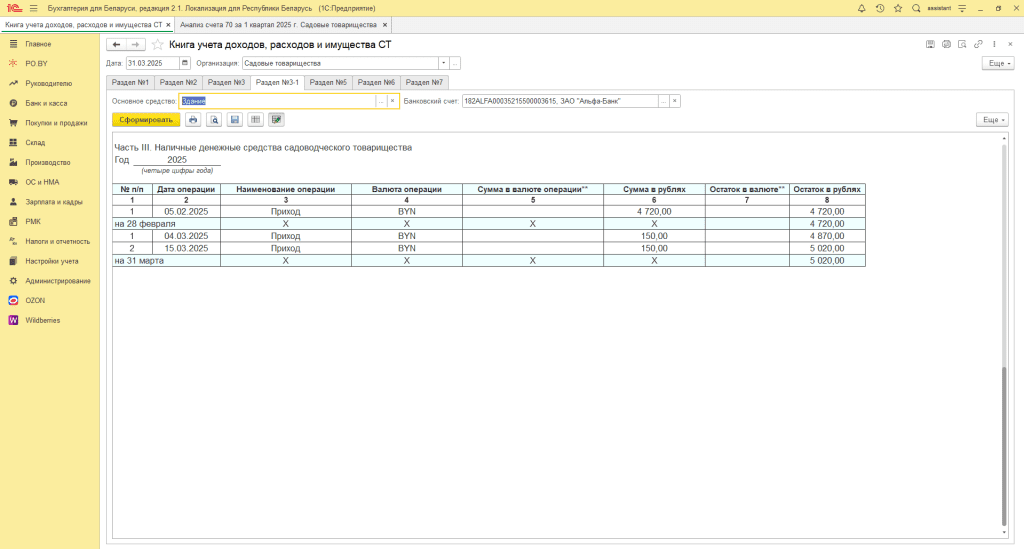
Task: Click the form header preview icon
Action: (x=962, y=44)
